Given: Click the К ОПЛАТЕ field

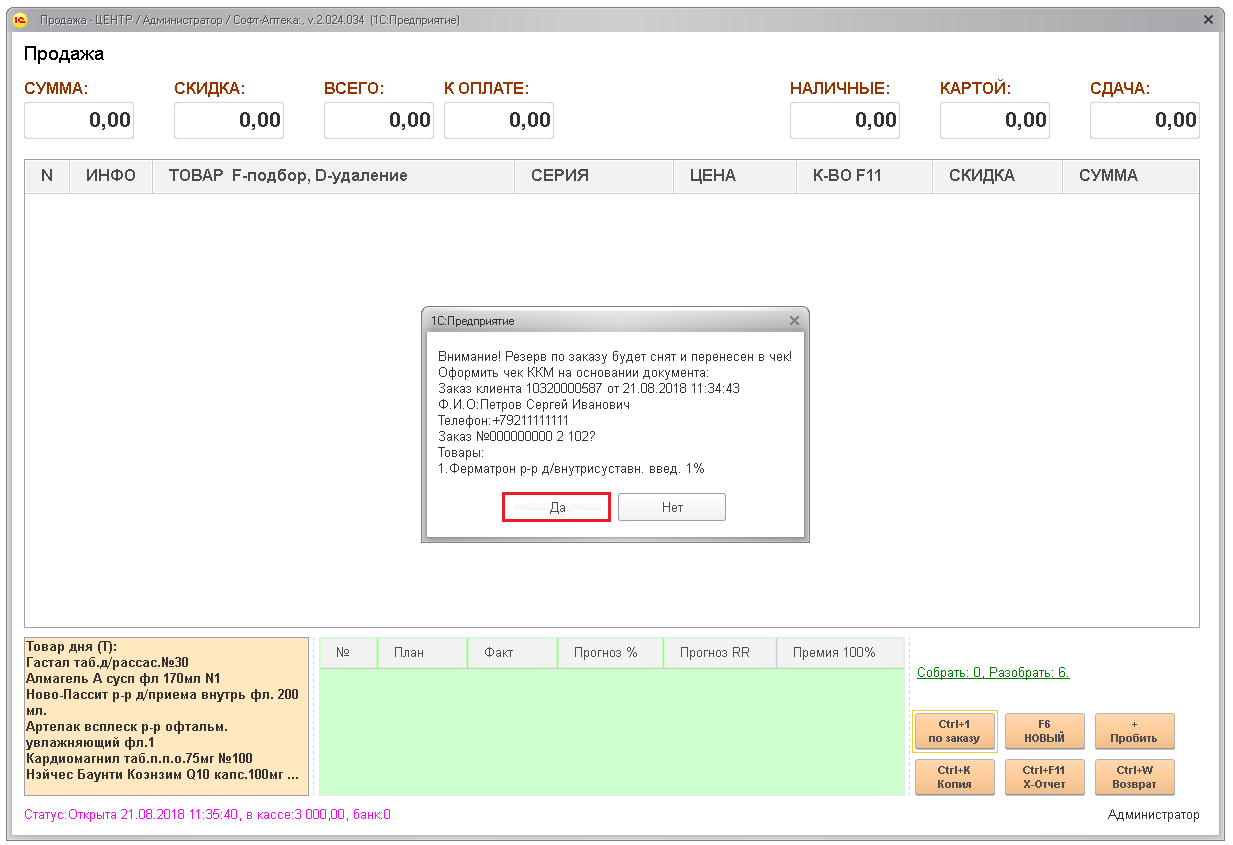Looking at the screenshot, I should tap(499, 120).
